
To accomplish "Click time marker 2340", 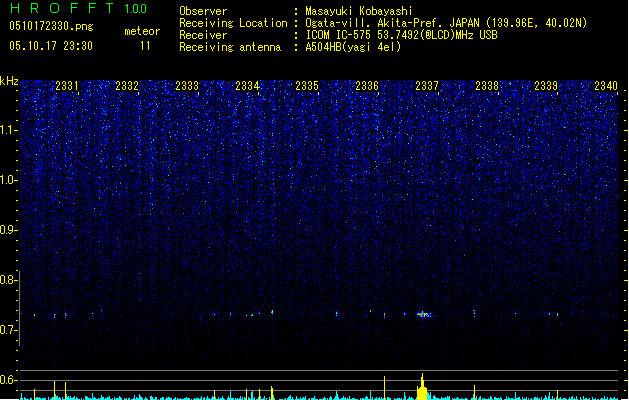I will point(606,86).
